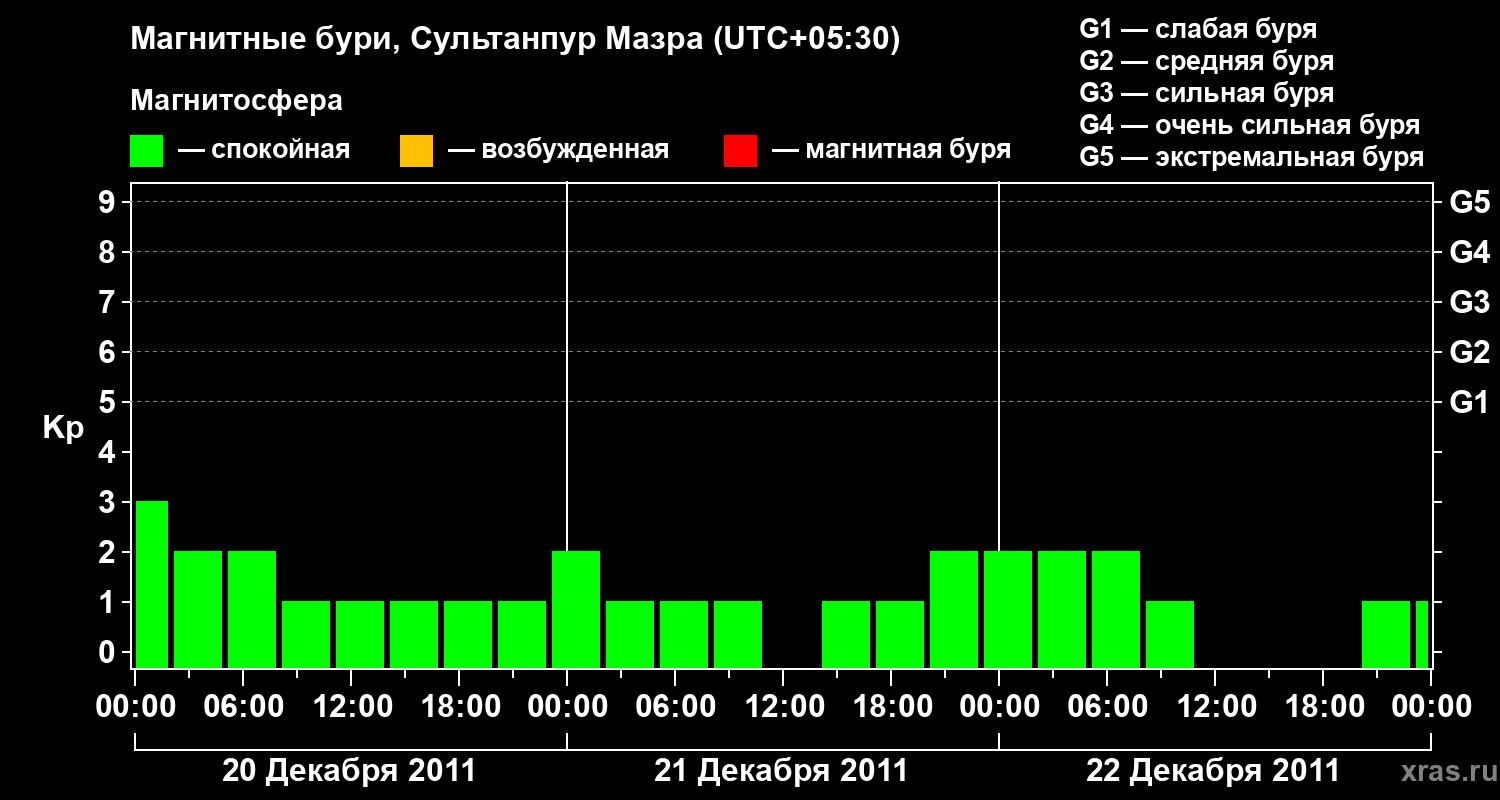Image resolution: width=1500 pixels, height=800 pixels.
Task: Click '12:00' time label under 21 December
Action: 783,706
